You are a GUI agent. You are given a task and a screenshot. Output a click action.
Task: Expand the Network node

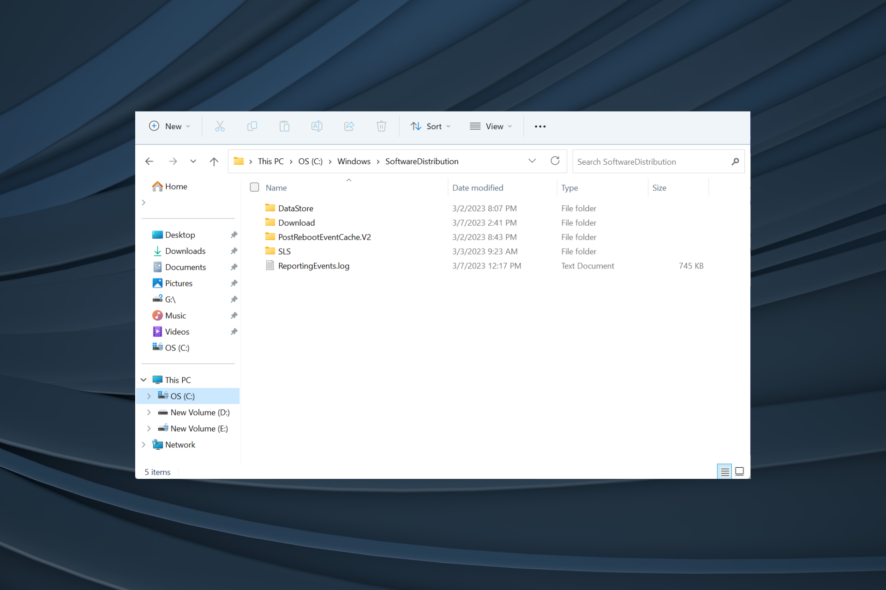click(x=144, y=445)
